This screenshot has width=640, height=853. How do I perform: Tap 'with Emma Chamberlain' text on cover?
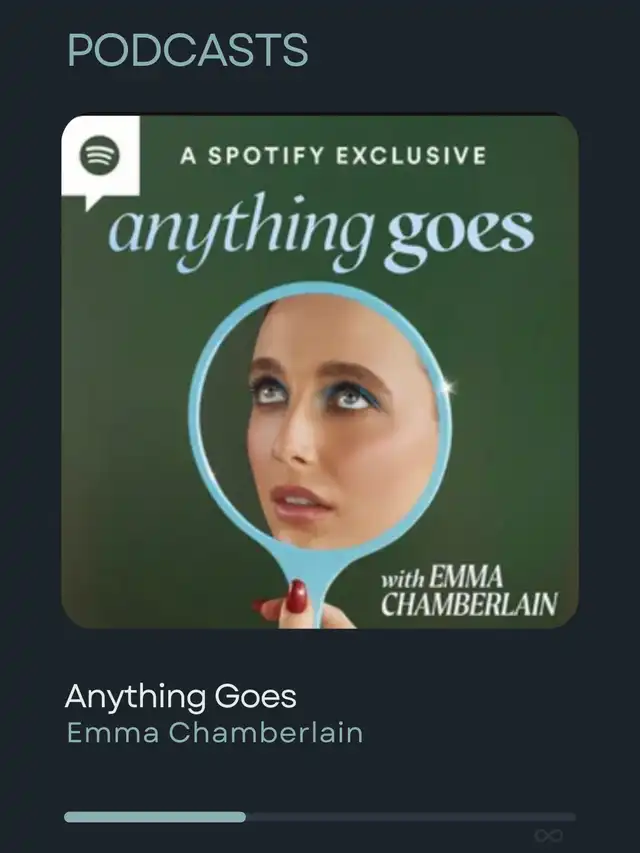coord(469,591)
